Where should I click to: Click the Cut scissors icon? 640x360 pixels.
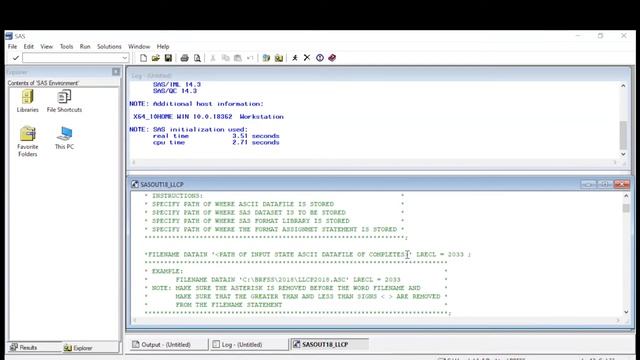(213, 58)
